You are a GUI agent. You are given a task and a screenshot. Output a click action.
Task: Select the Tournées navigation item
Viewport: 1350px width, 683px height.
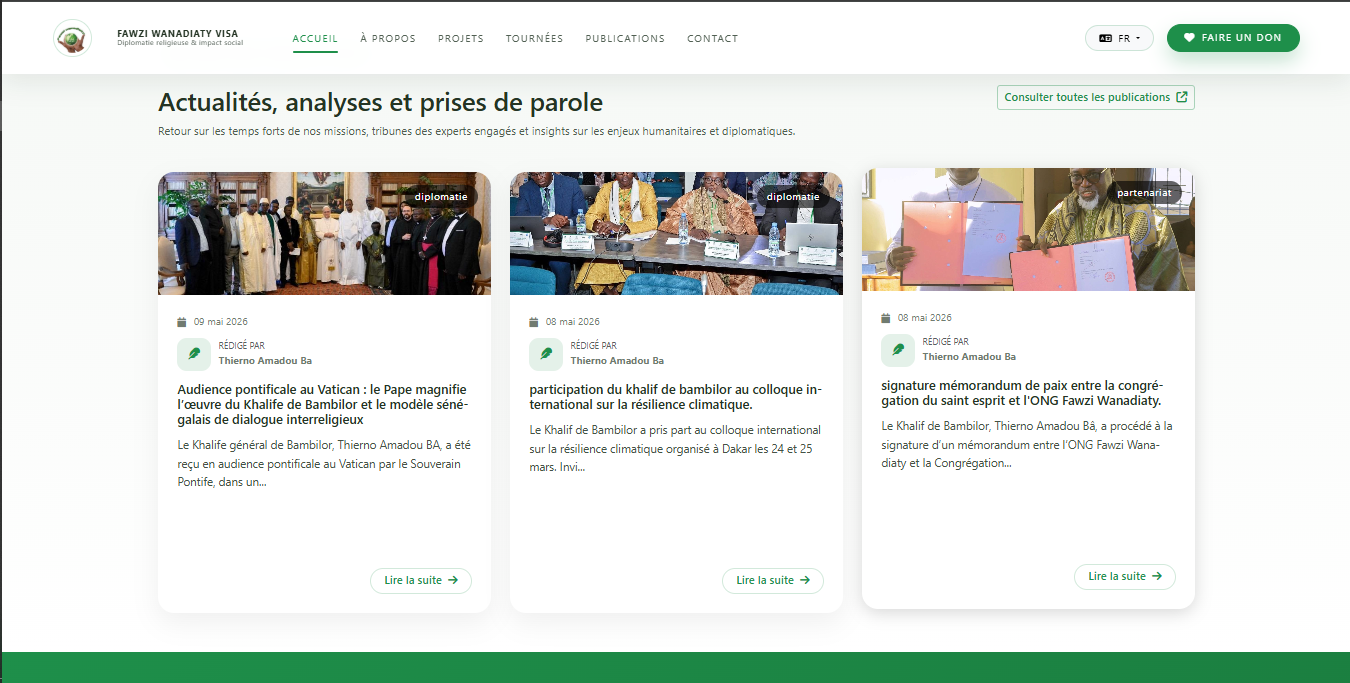(x=534, y=39)
